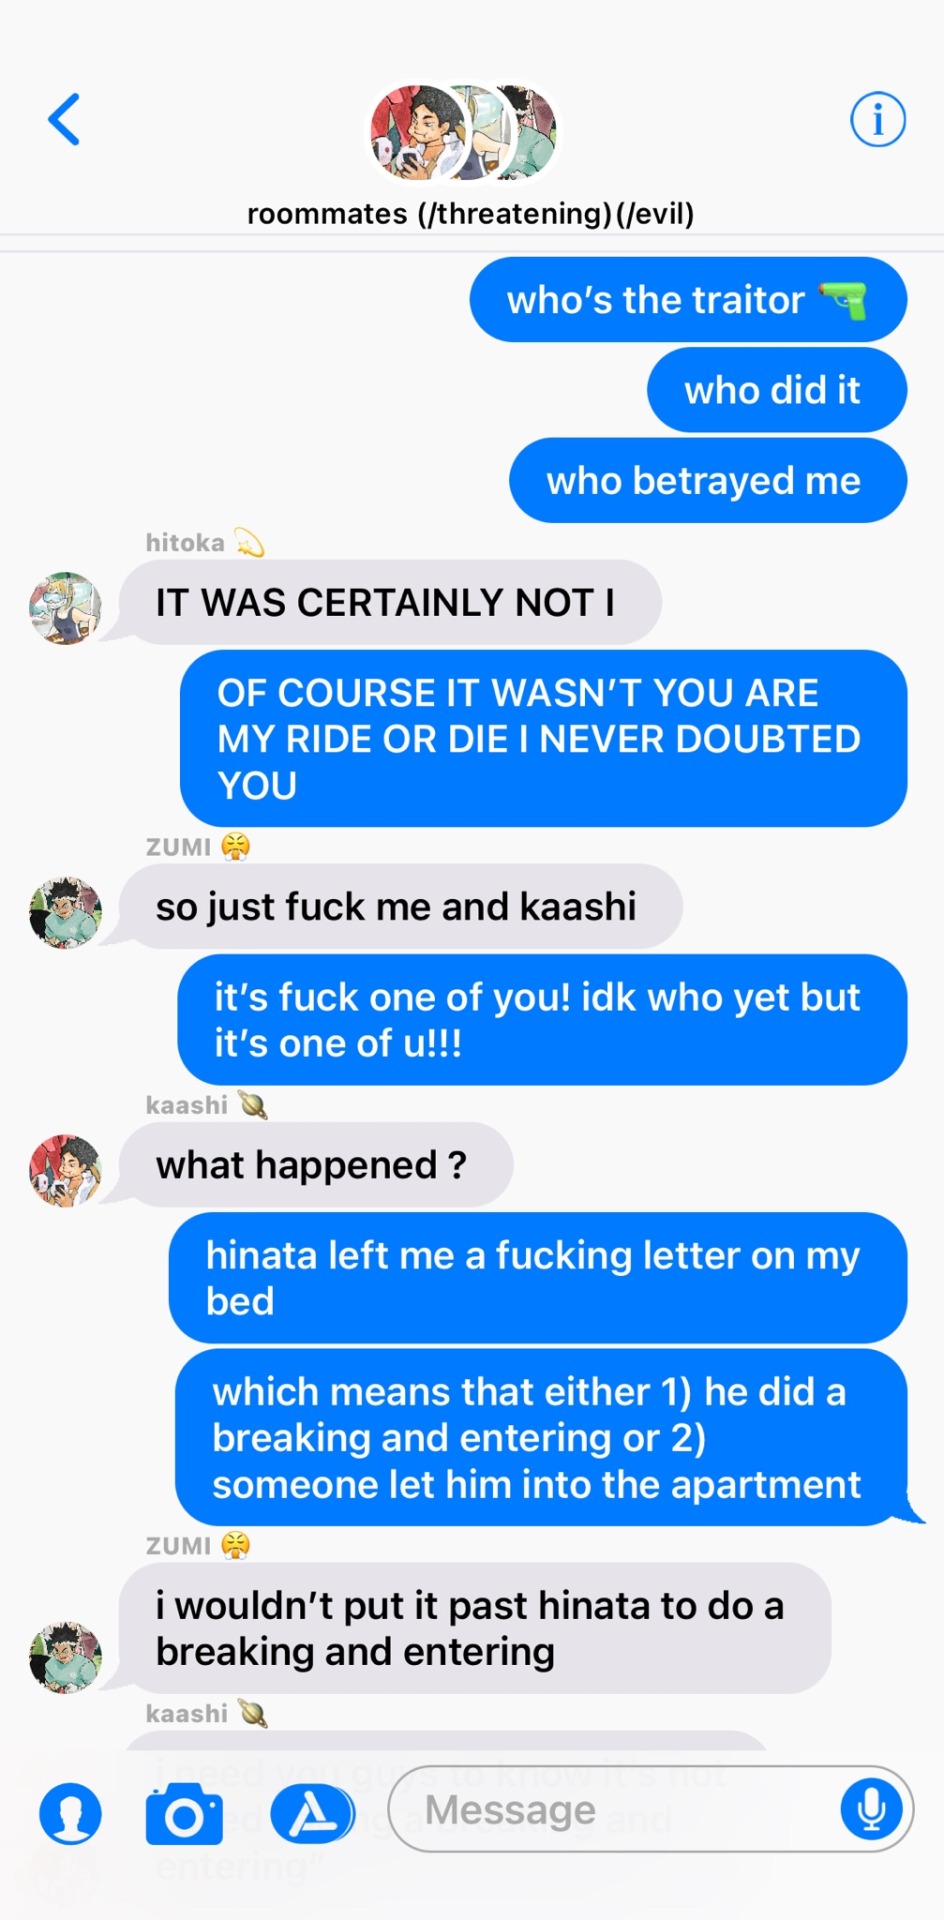Tap kaashi's avatar beside 'what happened ?'
Viewport: 944px width, 1920px height.
click(65, 1170)
